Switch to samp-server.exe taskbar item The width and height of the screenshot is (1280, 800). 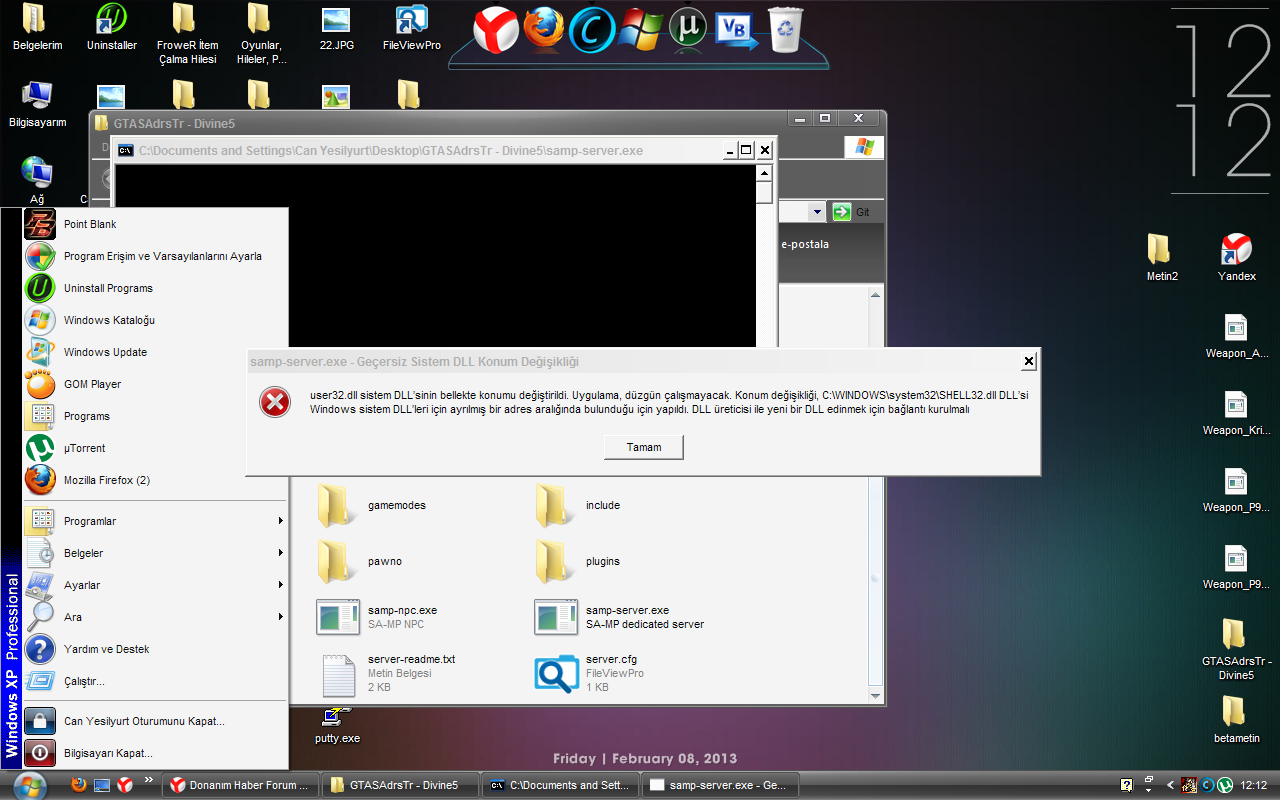(x=721, y=785)
